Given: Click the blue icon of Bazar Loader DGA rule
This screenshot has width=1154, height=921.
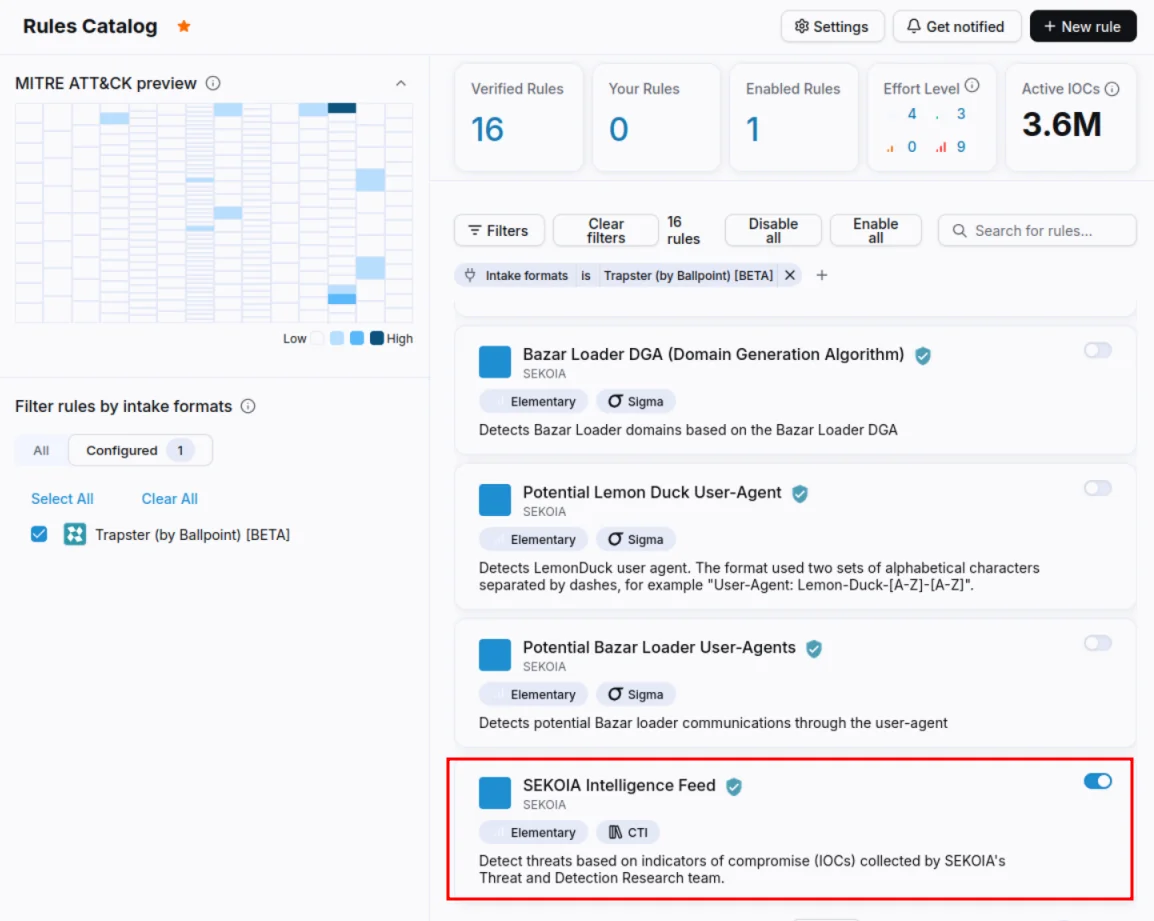Looking at the screenshot, I should [495, 361].
